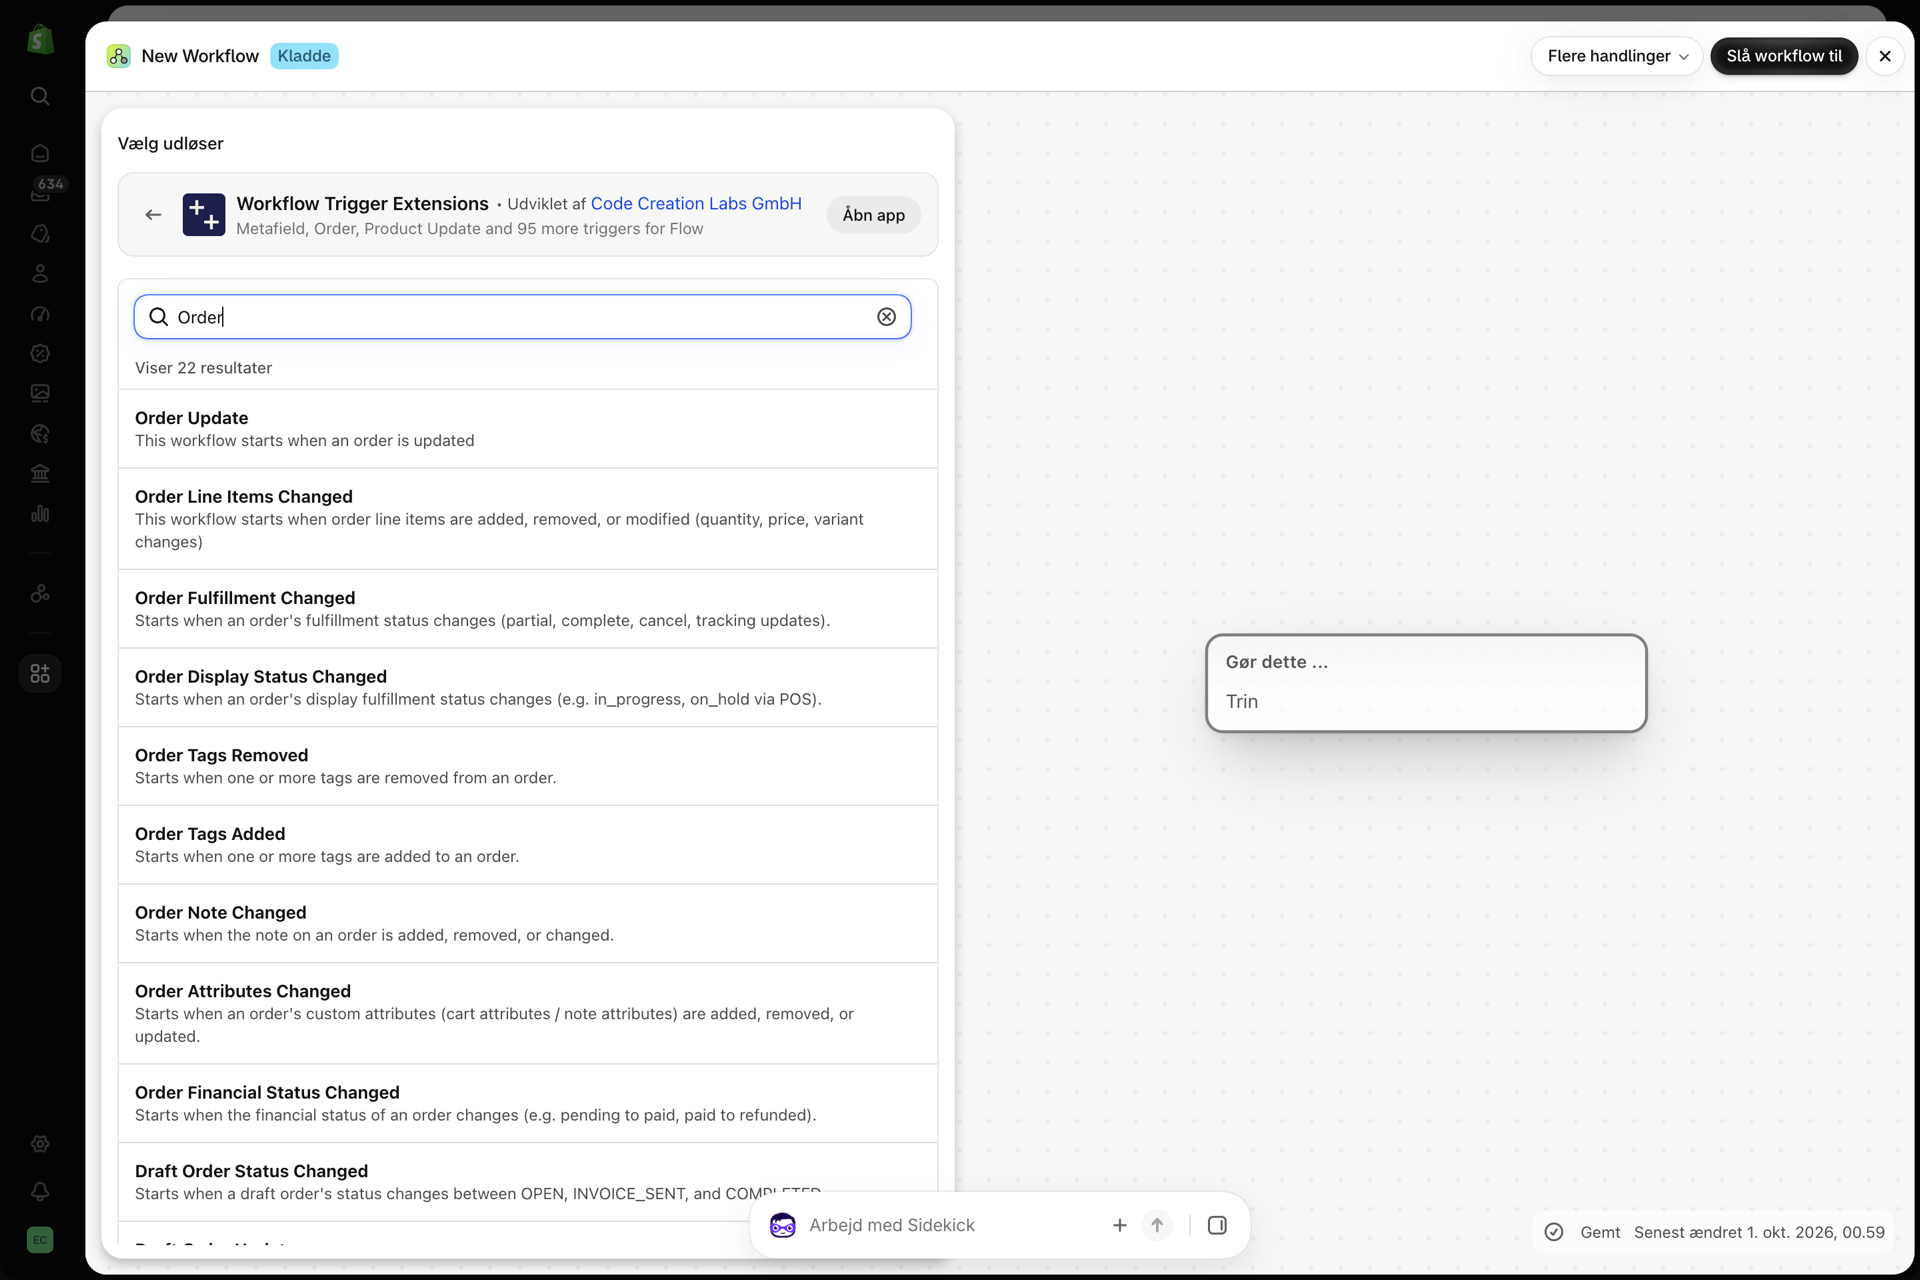Open Orders icon with 634 badge

tap(40, 193)
